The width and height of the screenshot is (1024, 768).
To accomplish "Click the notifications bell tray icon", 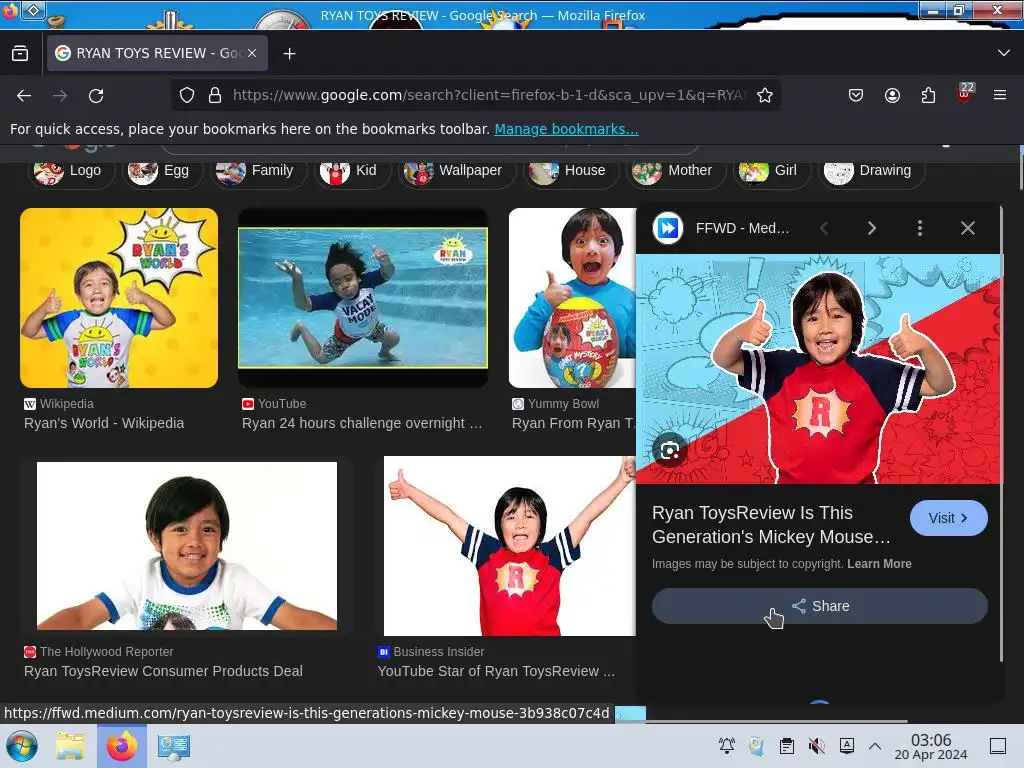I will tap(727, 745).
